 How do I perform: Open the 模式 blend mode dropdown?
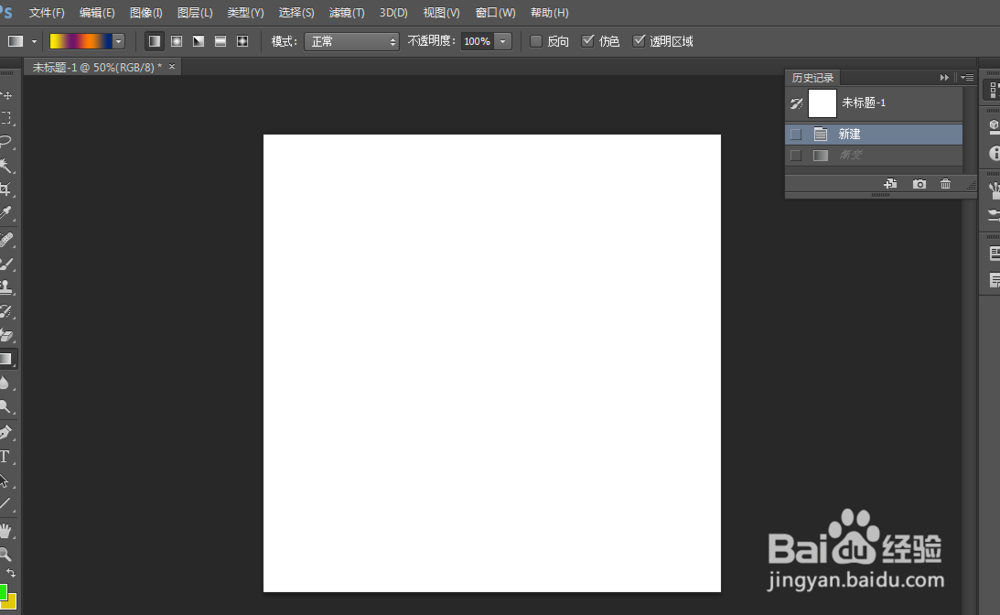(351, 41)
